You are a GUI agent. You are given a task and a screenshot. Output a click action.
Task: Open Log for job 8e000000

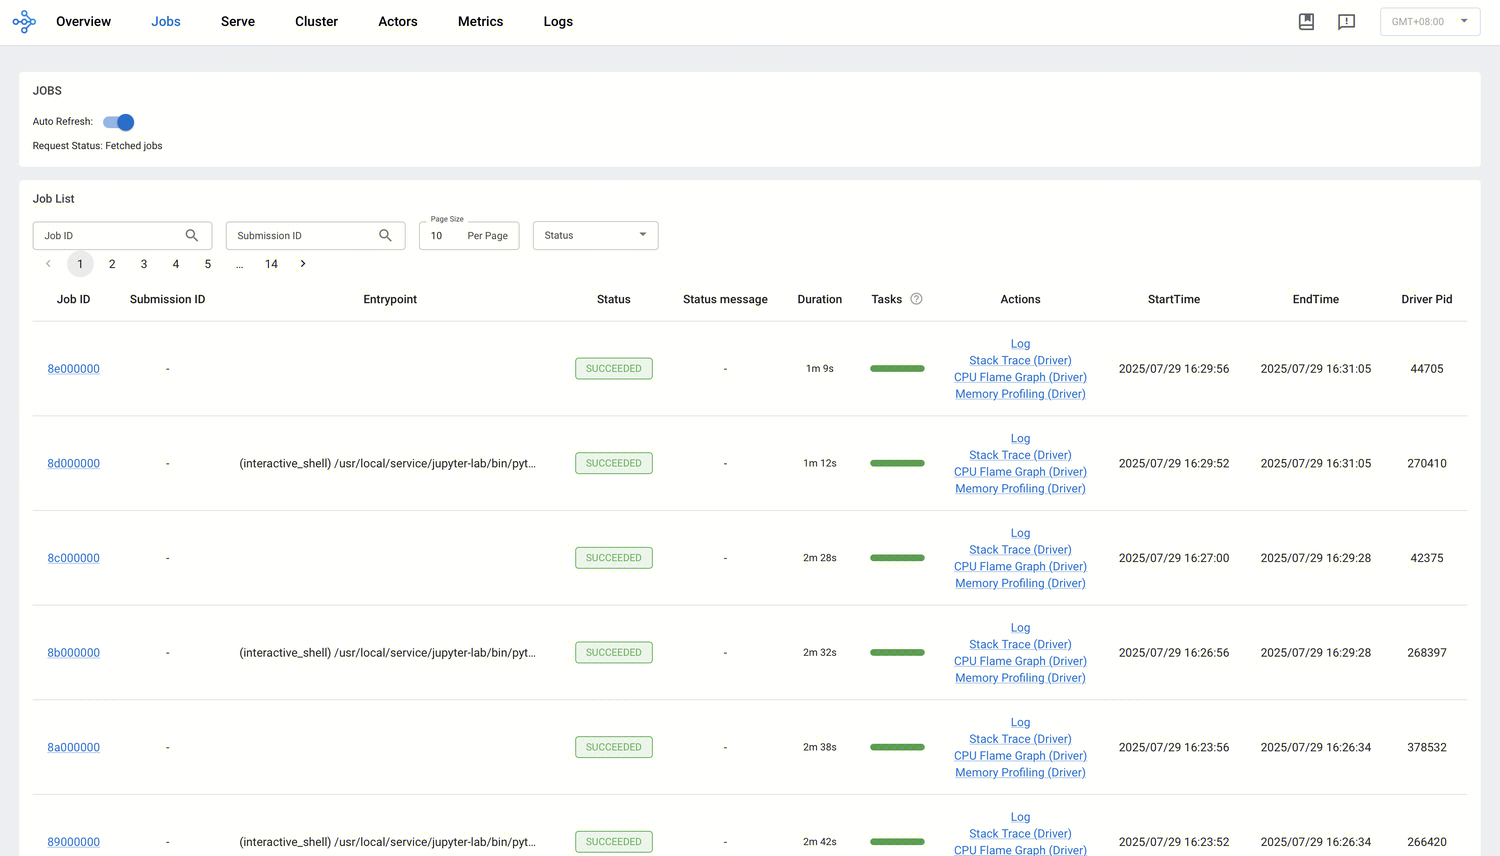click(x=1020, y=344)
